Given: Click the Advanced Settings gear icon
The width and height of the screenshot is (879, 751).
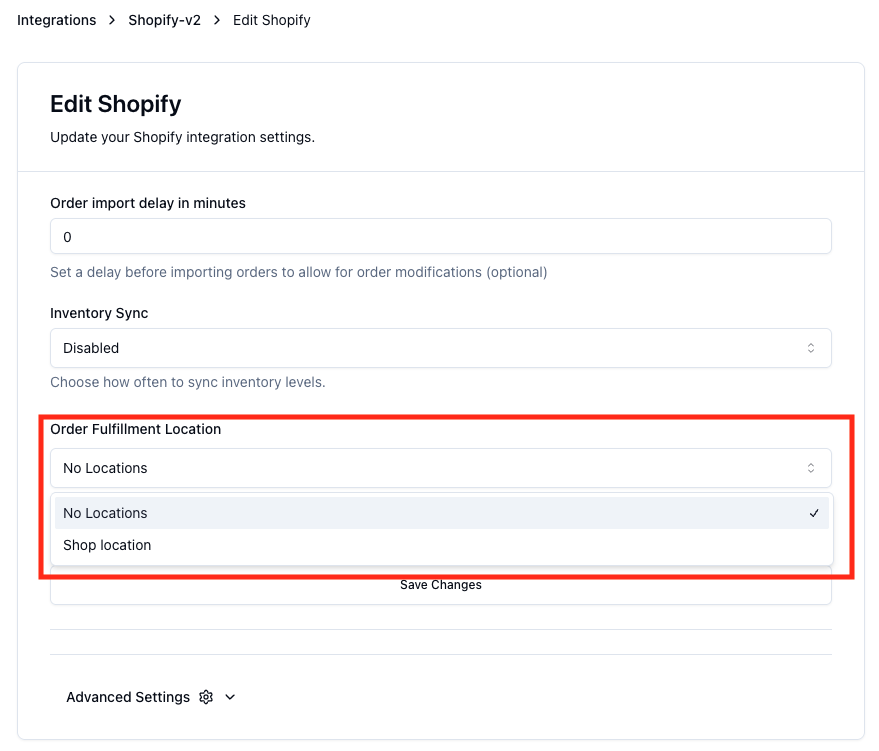Looking at the screenshot, I should [x=205, y=697].
